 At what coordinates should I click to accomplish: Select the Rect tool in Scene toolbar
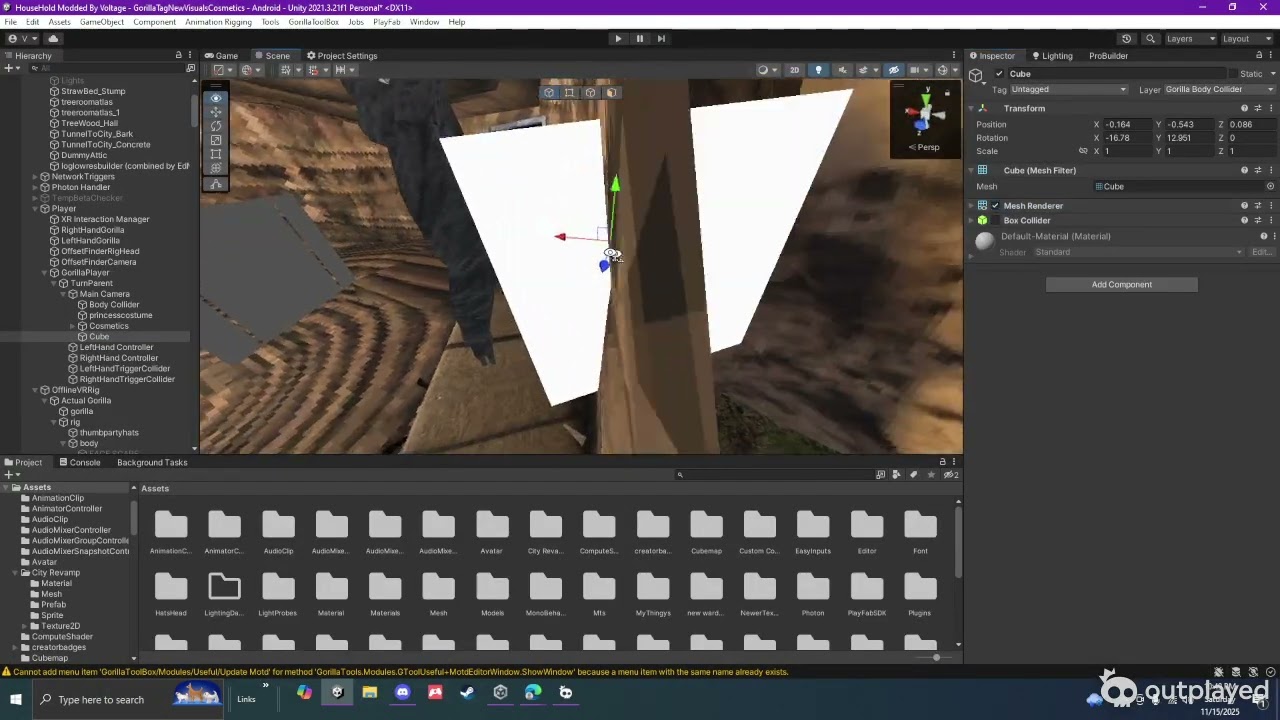pos(216,155)
